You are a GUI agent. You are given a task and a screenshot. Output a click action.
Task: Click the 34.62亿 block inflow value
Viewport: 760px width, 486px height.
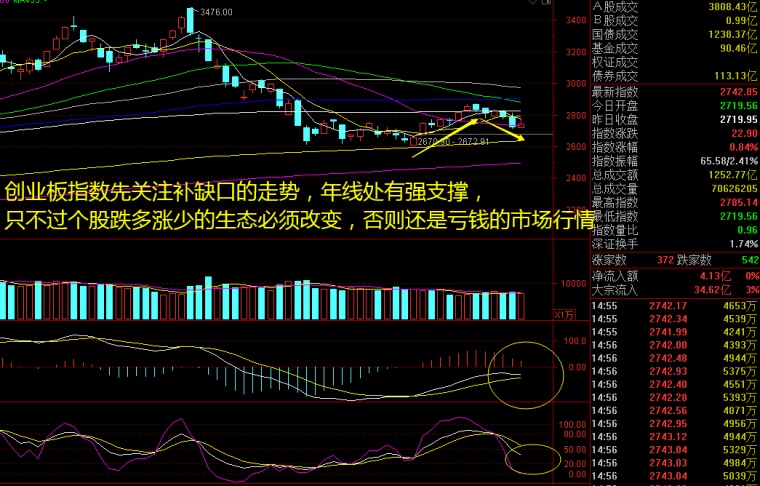coord(712,290)
